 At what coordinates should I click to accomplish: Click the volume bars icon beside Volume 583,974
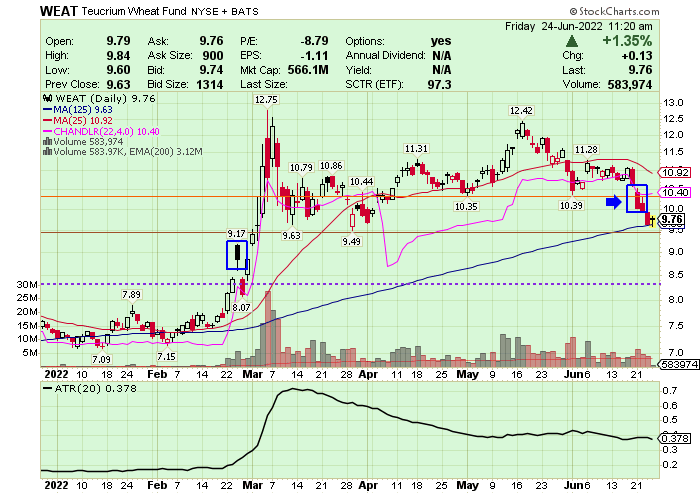coord(45,141)
